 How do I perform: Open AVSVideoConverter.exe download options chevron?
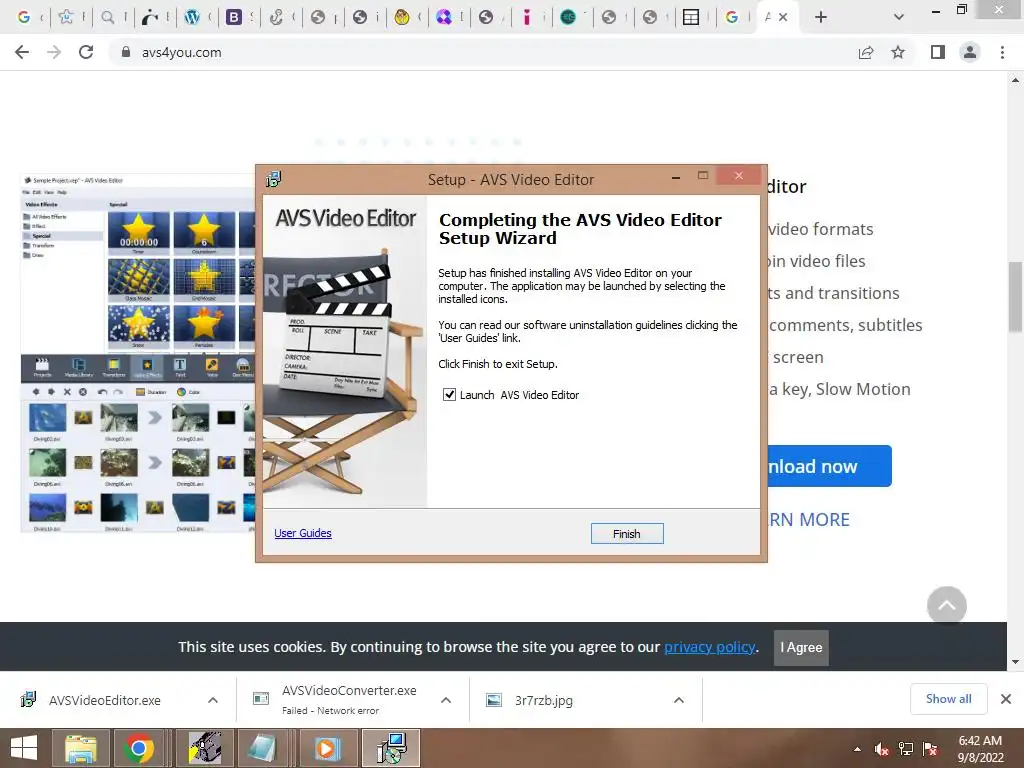[446, 700]
